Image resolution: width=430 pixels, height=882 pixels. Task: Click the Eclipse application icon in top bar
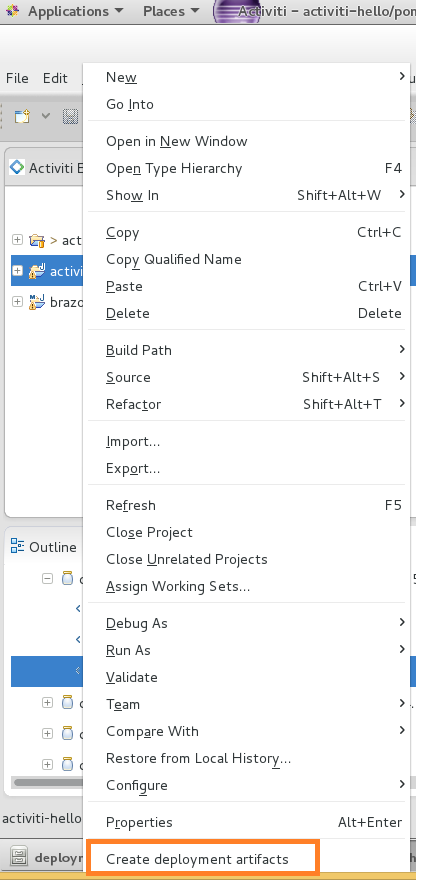coord(237,11)
